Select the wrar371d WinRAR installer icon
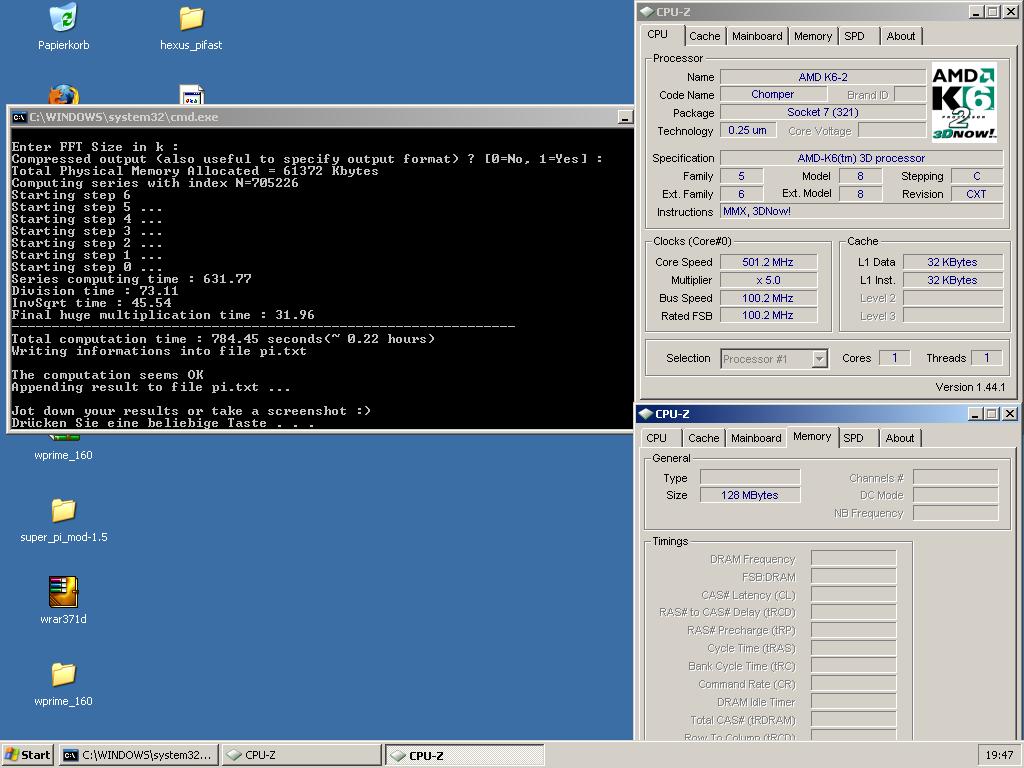1024x768 pixels. 63,592
